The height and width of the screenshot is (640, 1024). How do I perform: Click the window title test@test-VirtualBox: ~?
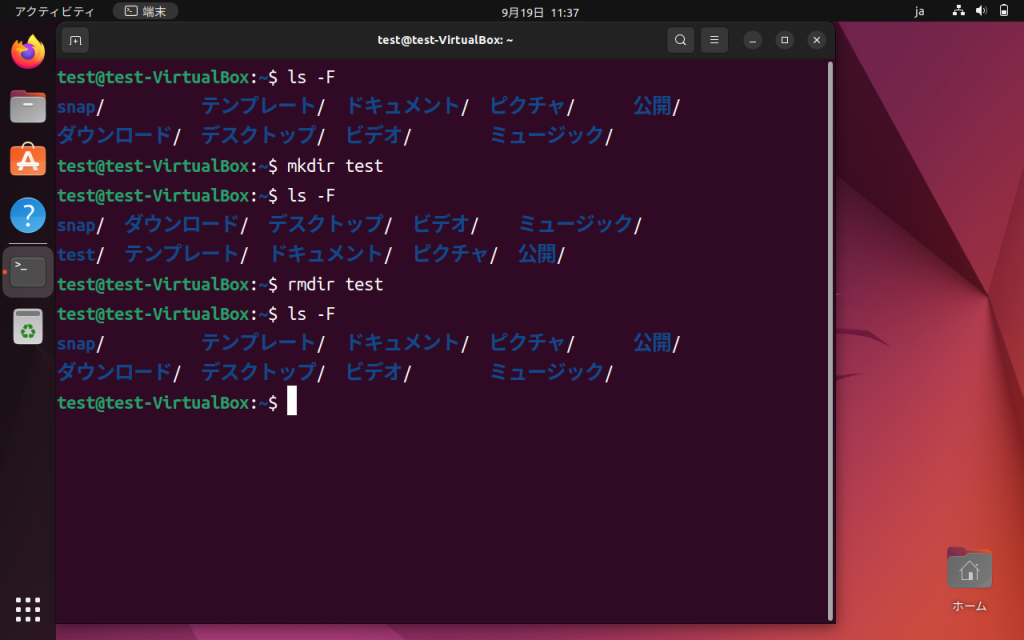click(x=445, y=40)
